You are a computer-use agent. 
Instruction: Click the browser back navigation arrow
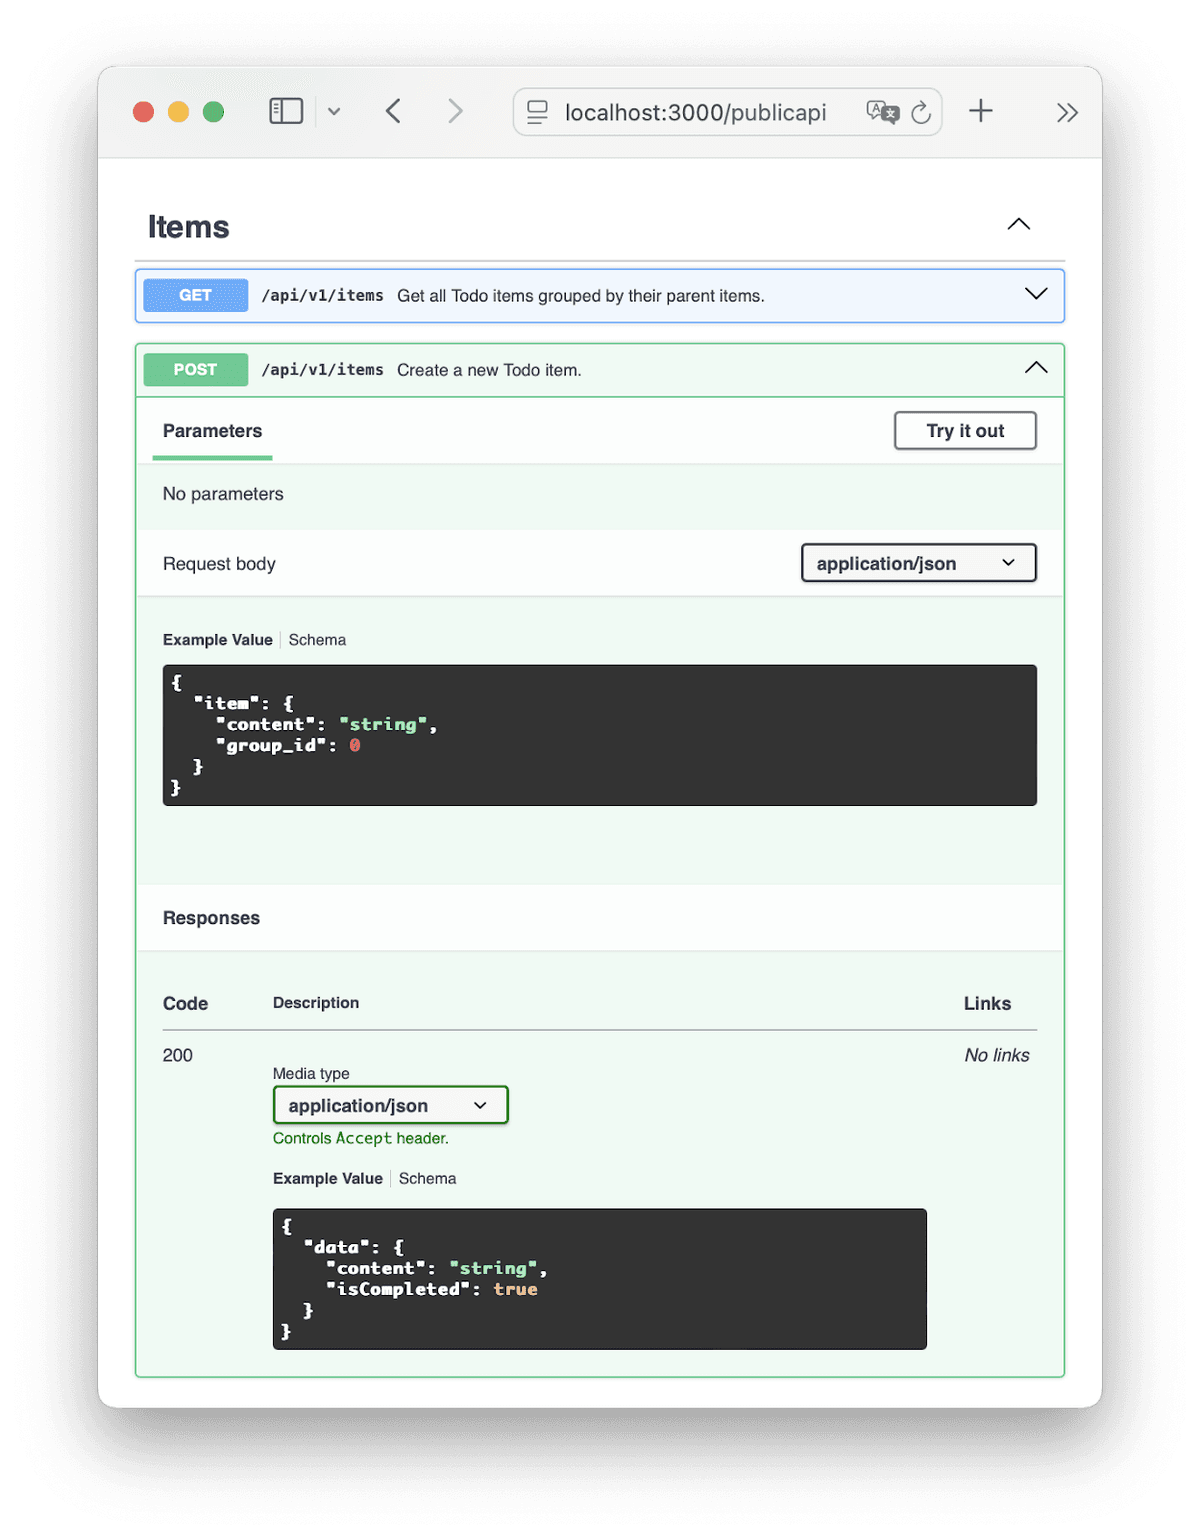pyautogui.click(x=393, y=111)
